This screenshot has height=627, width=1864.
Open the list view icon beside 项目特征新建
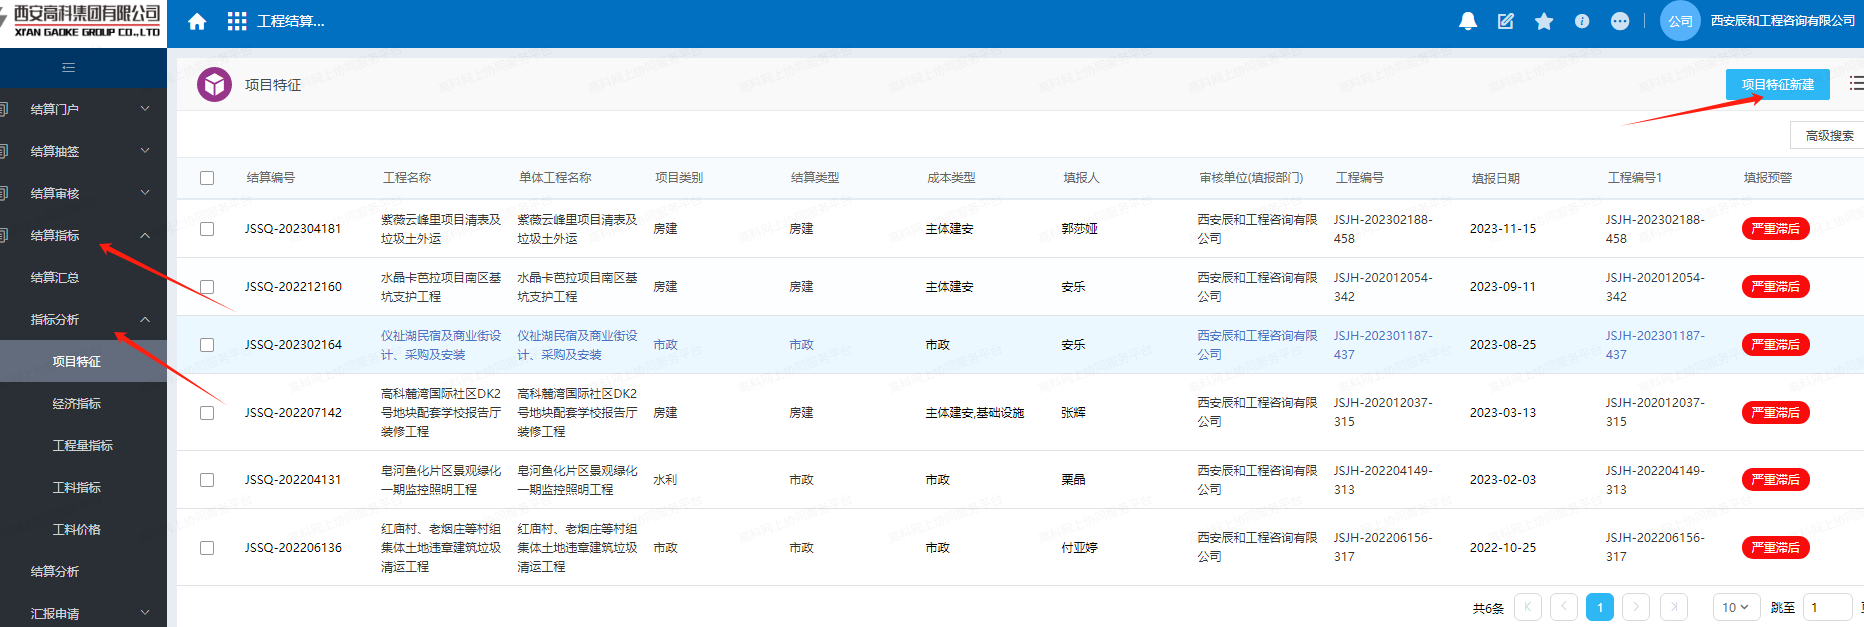coord(1856,84)
